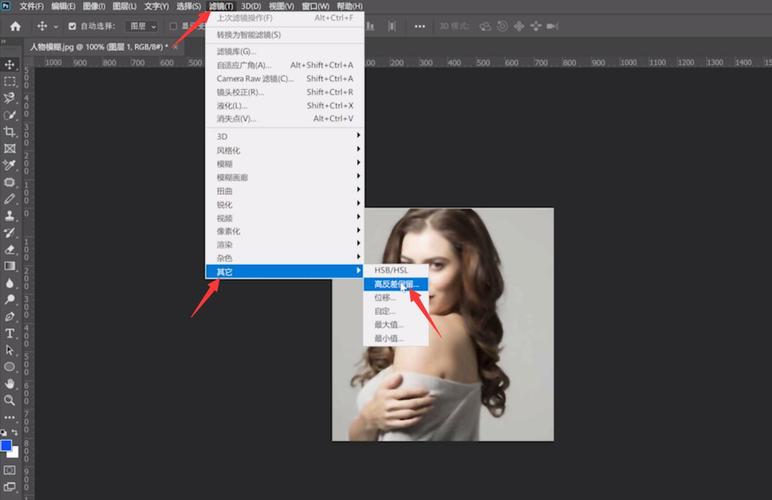Open the 图层 auto-select dropdown
The image size is (772, 500).
pos(139,26)
